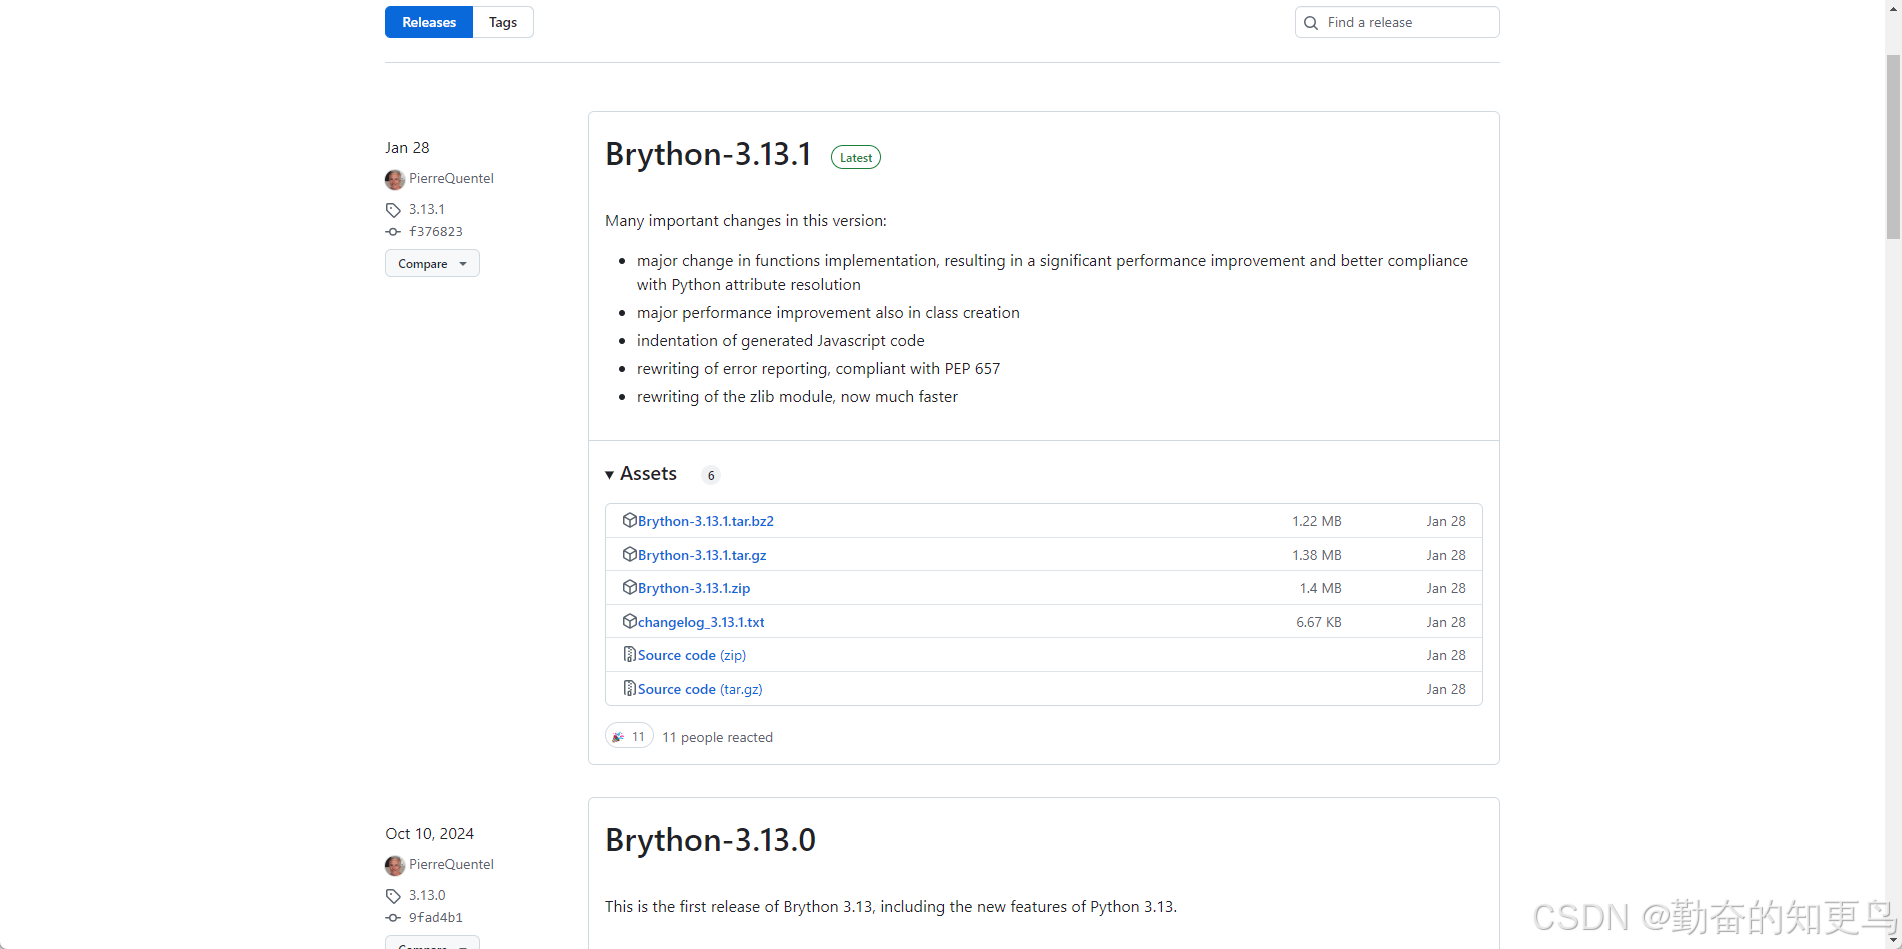The width and height of the screenshot is (1902, 949).
Task: Click package icon for Brython-3.13.1.tar.bz2
Action: point(629,520)
